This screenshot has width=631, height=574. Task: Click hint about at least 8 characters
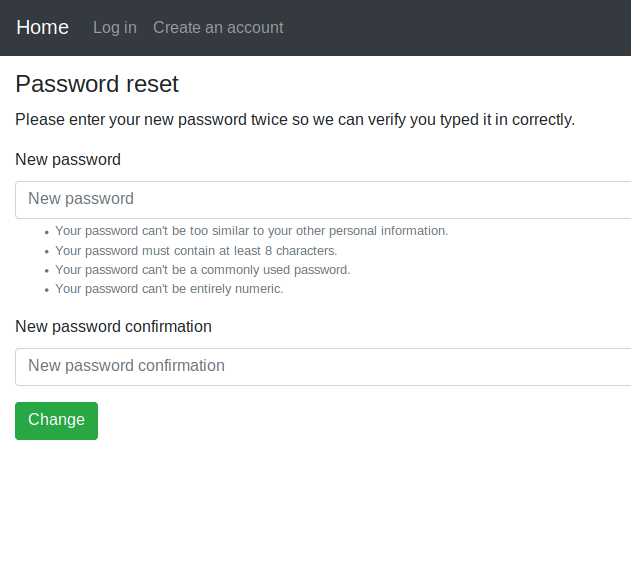196,251
